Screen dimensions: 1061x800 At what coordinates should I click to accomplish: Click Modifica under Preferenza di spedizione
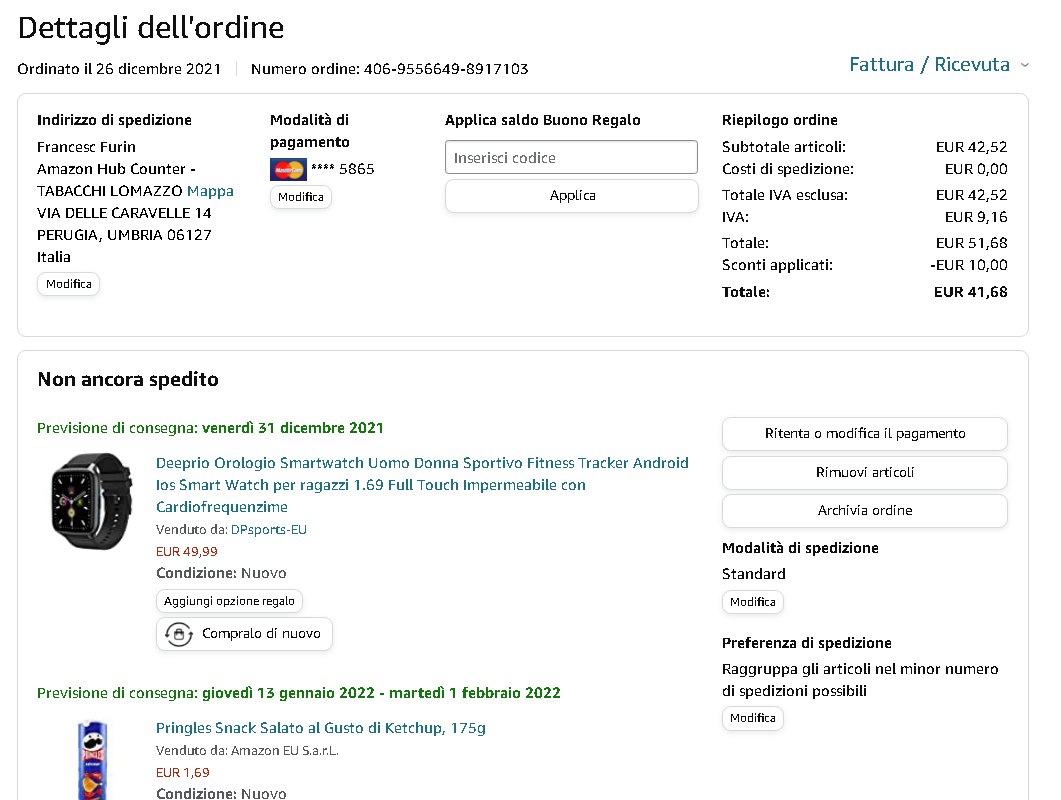[752, 718]
